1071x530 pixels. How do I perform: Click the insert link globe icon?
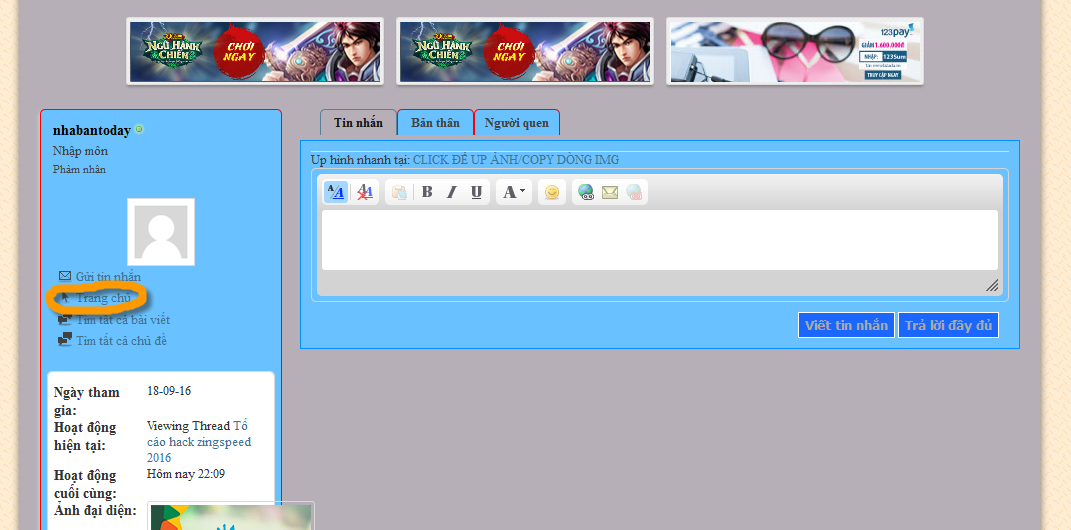pyautogui.click(x=586, y=193)
